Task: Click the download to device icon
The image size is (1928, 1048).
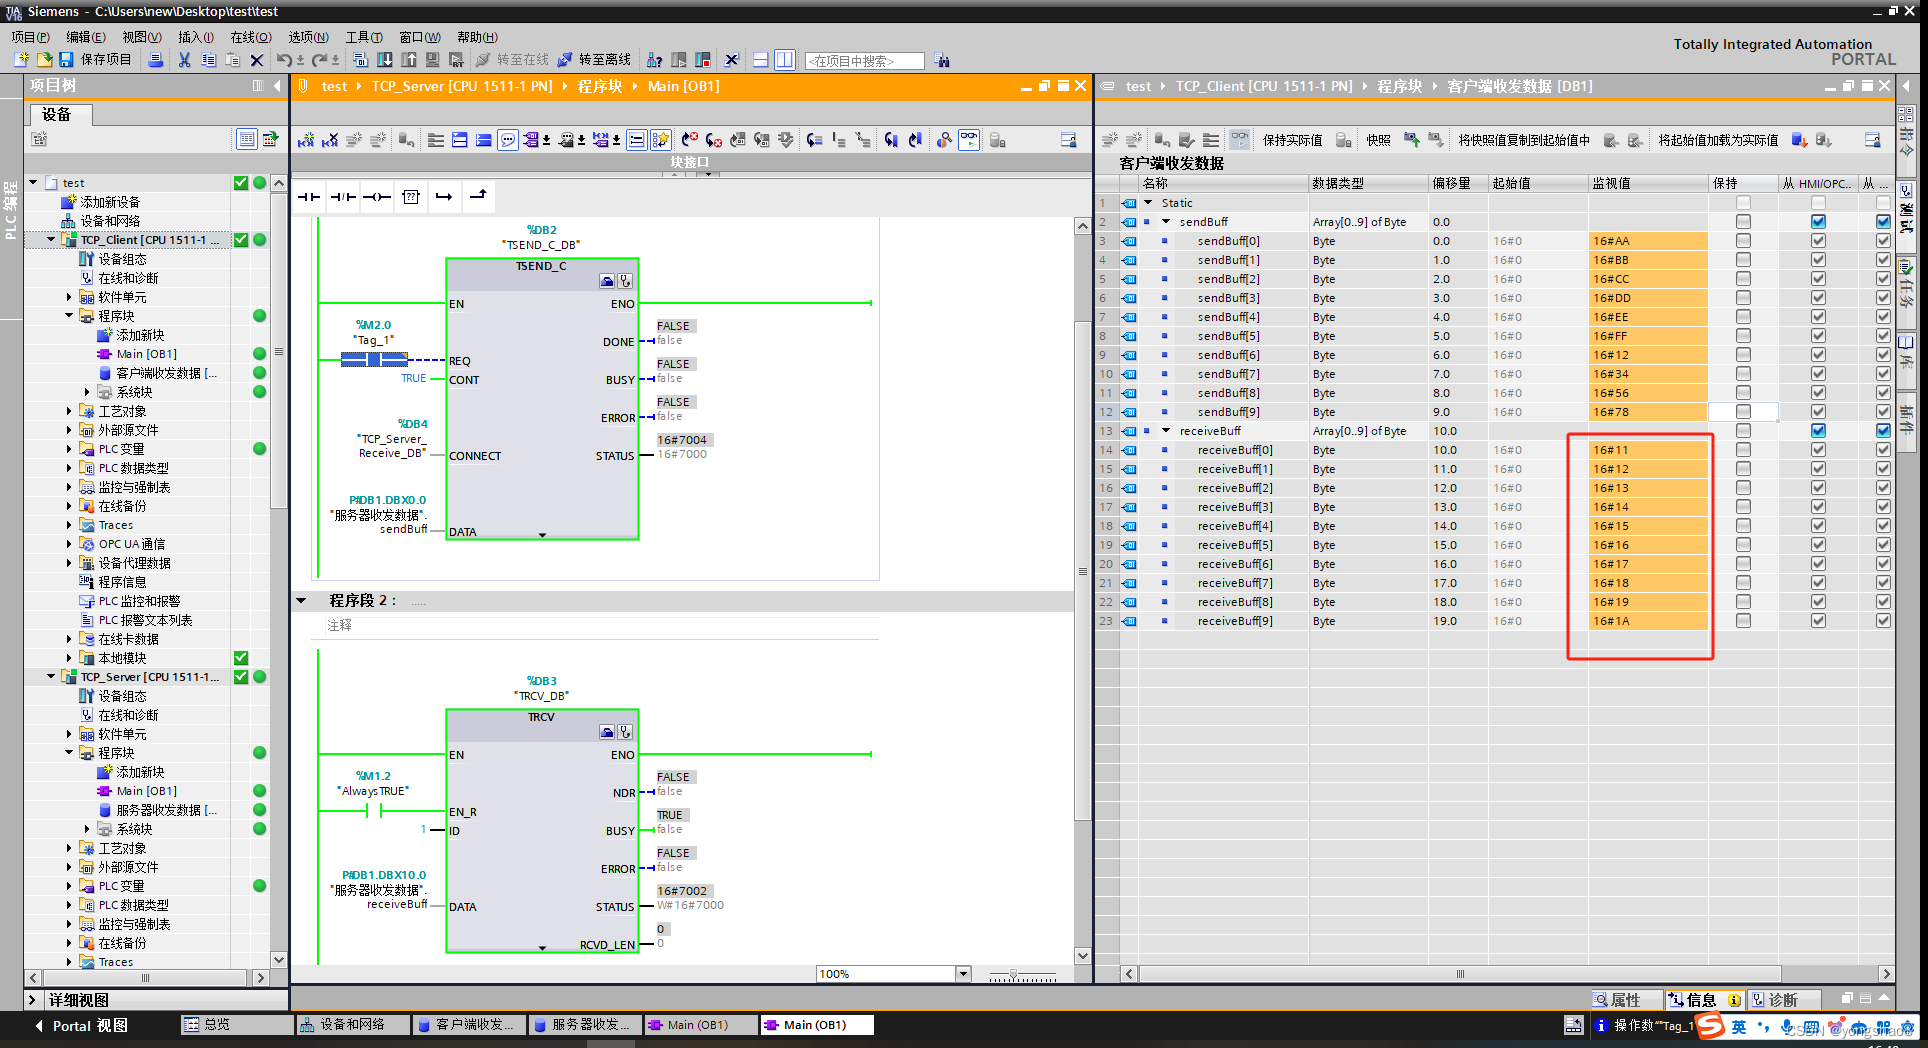Action: [385, 60]
